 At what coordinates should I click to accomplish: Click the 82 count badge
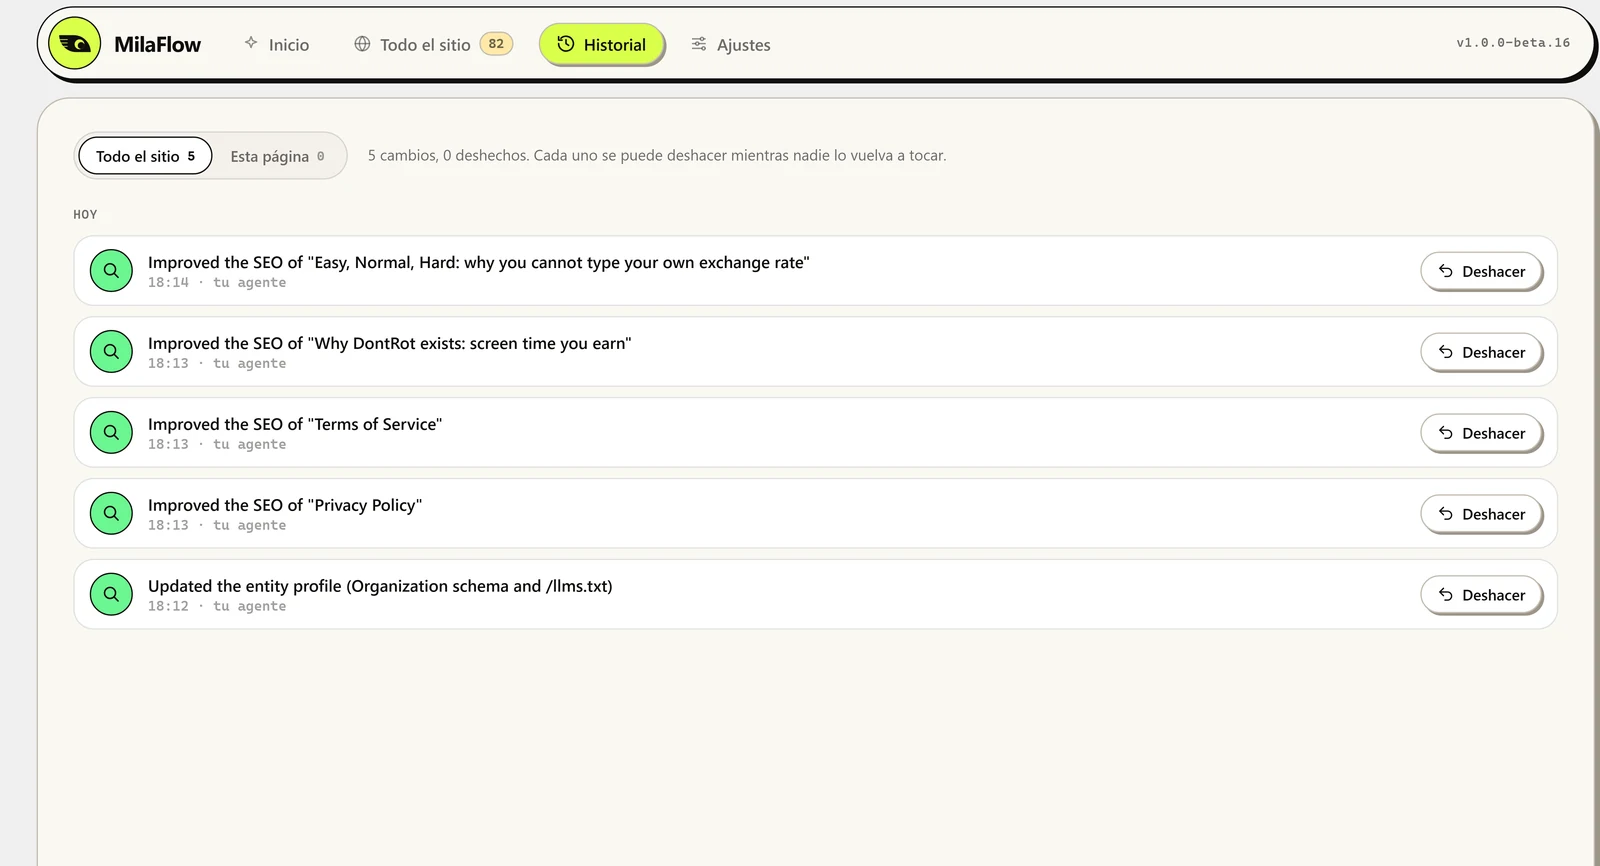coord(496,44)
